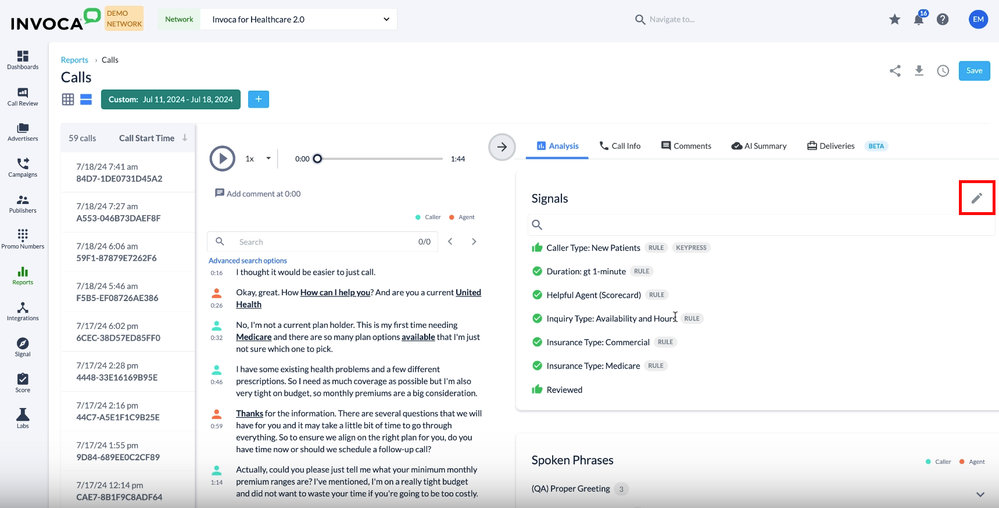999x508 pixels.
Task: Click the Save button
Action: [974, 71]
